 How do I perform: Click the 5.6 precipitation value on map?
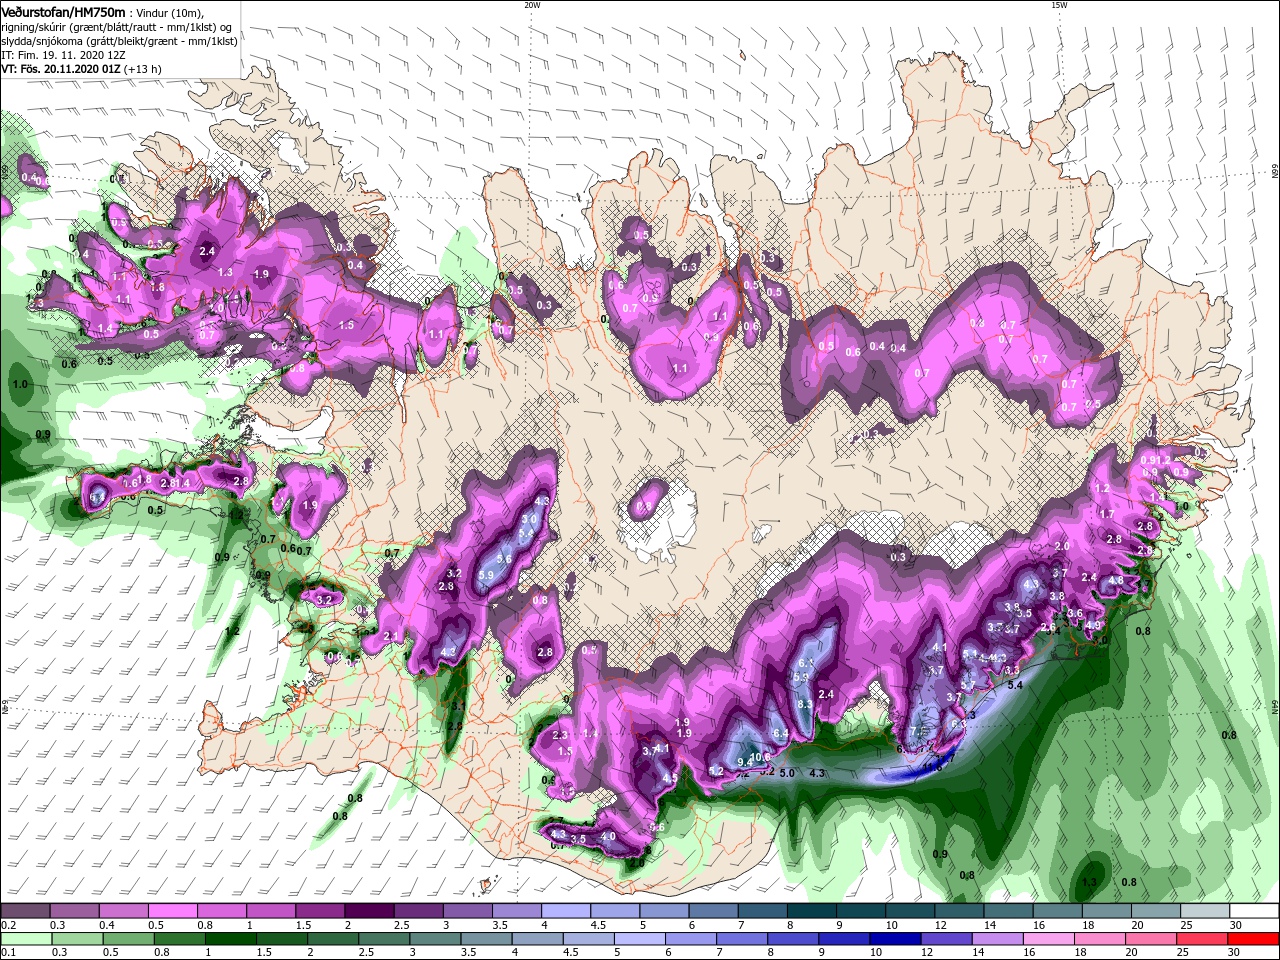[x=504, y=560]
